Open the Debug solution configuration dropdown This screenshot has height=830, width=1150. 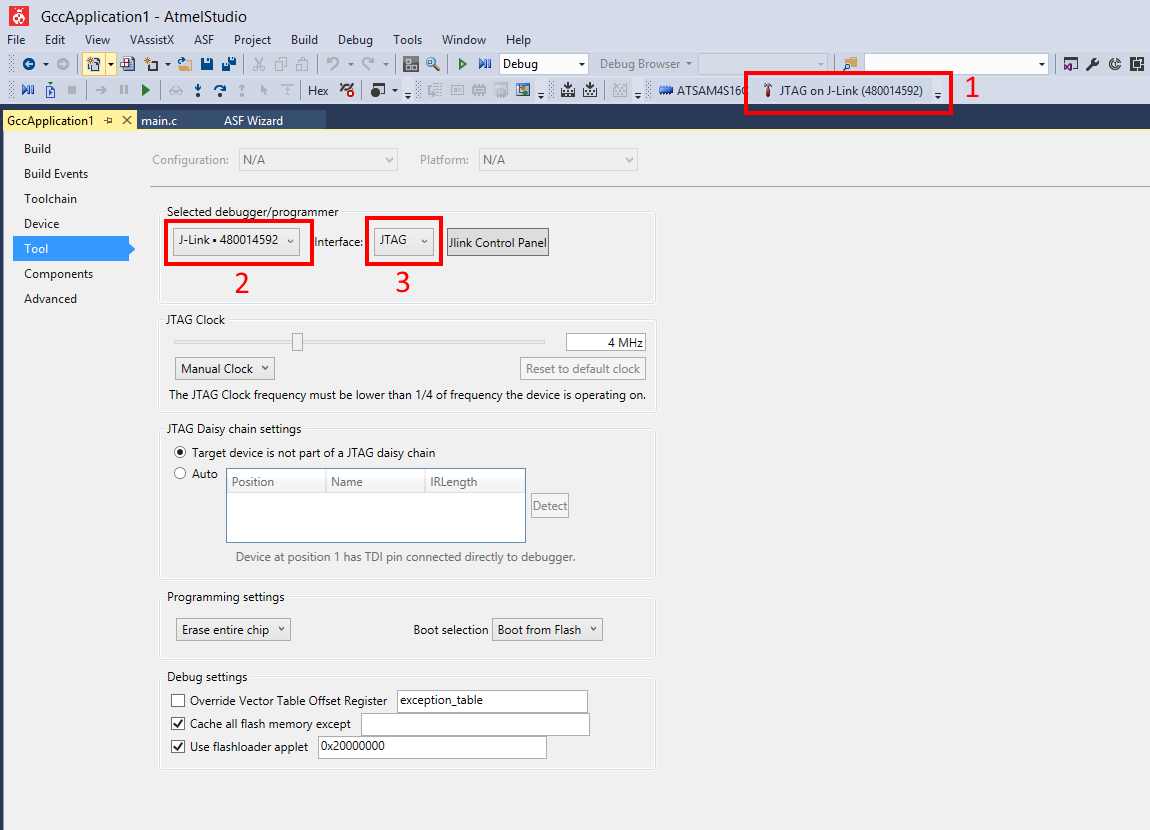543,64
